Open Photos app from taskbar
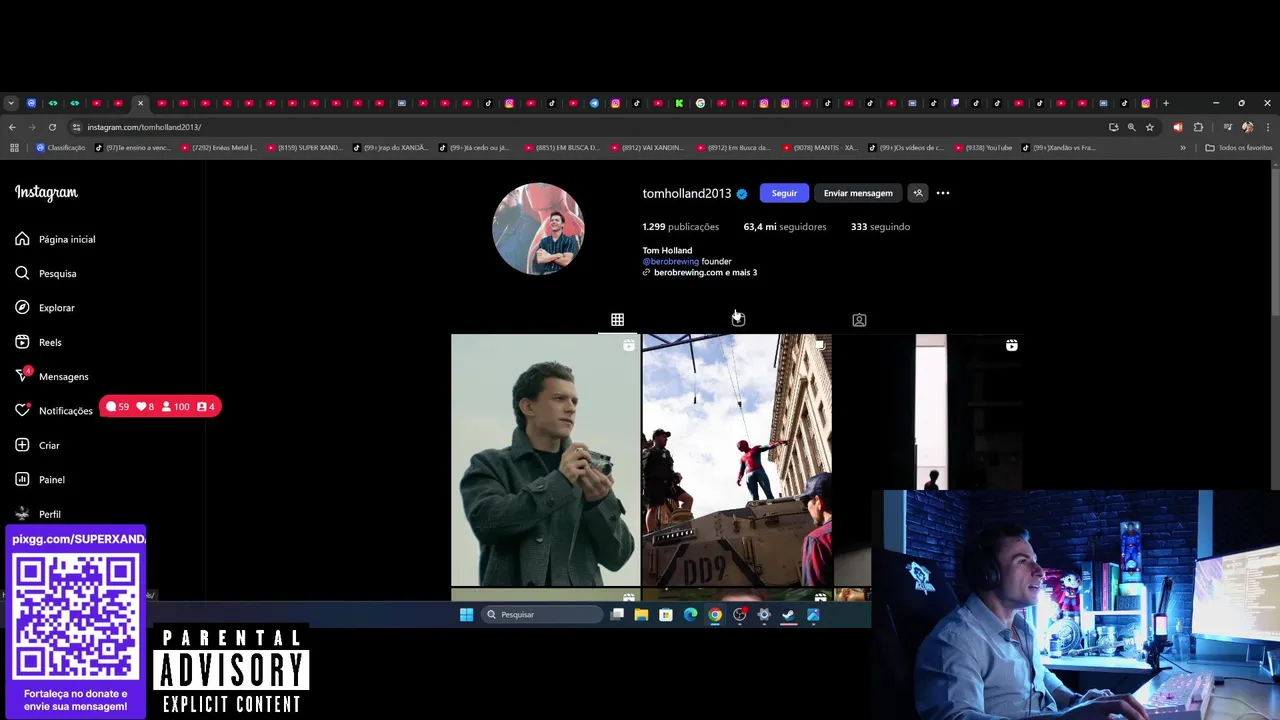 click(813, 615)
